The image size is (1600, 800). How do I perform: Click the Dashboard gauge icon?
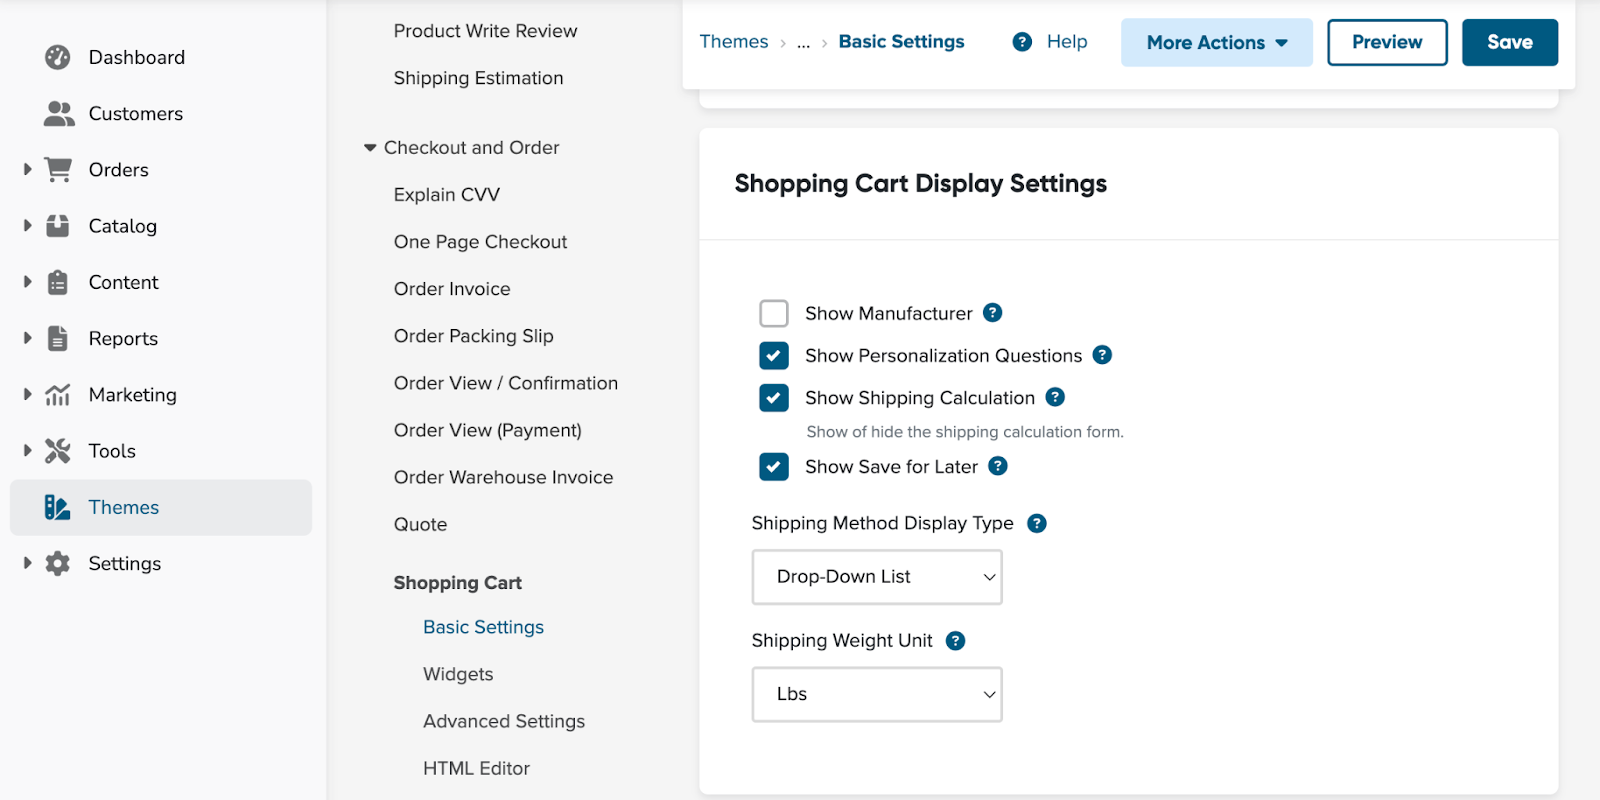58,57
